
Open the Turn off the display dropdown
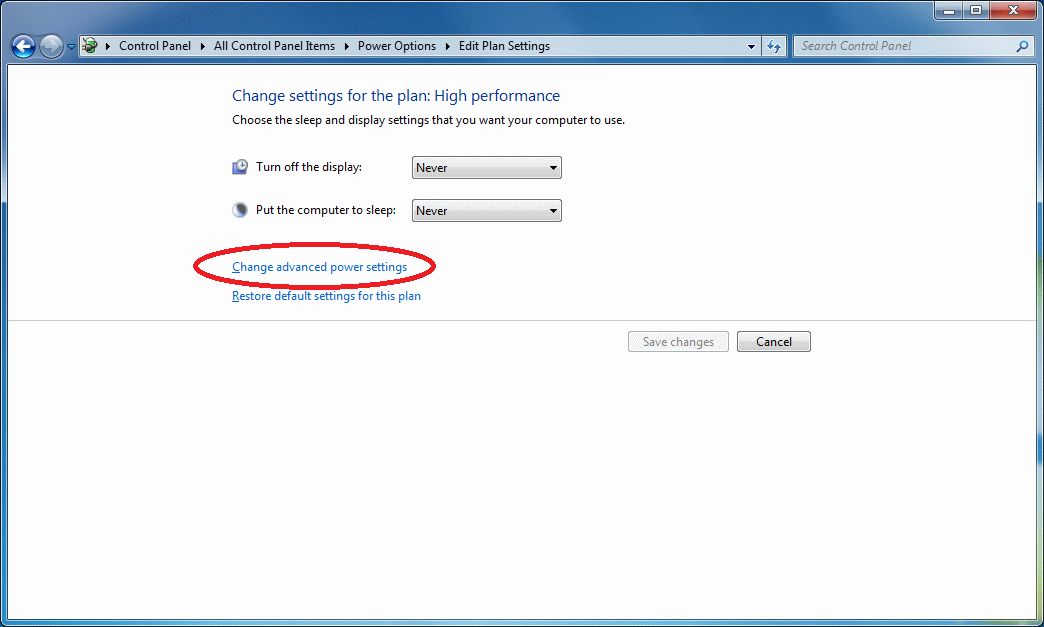487,168
